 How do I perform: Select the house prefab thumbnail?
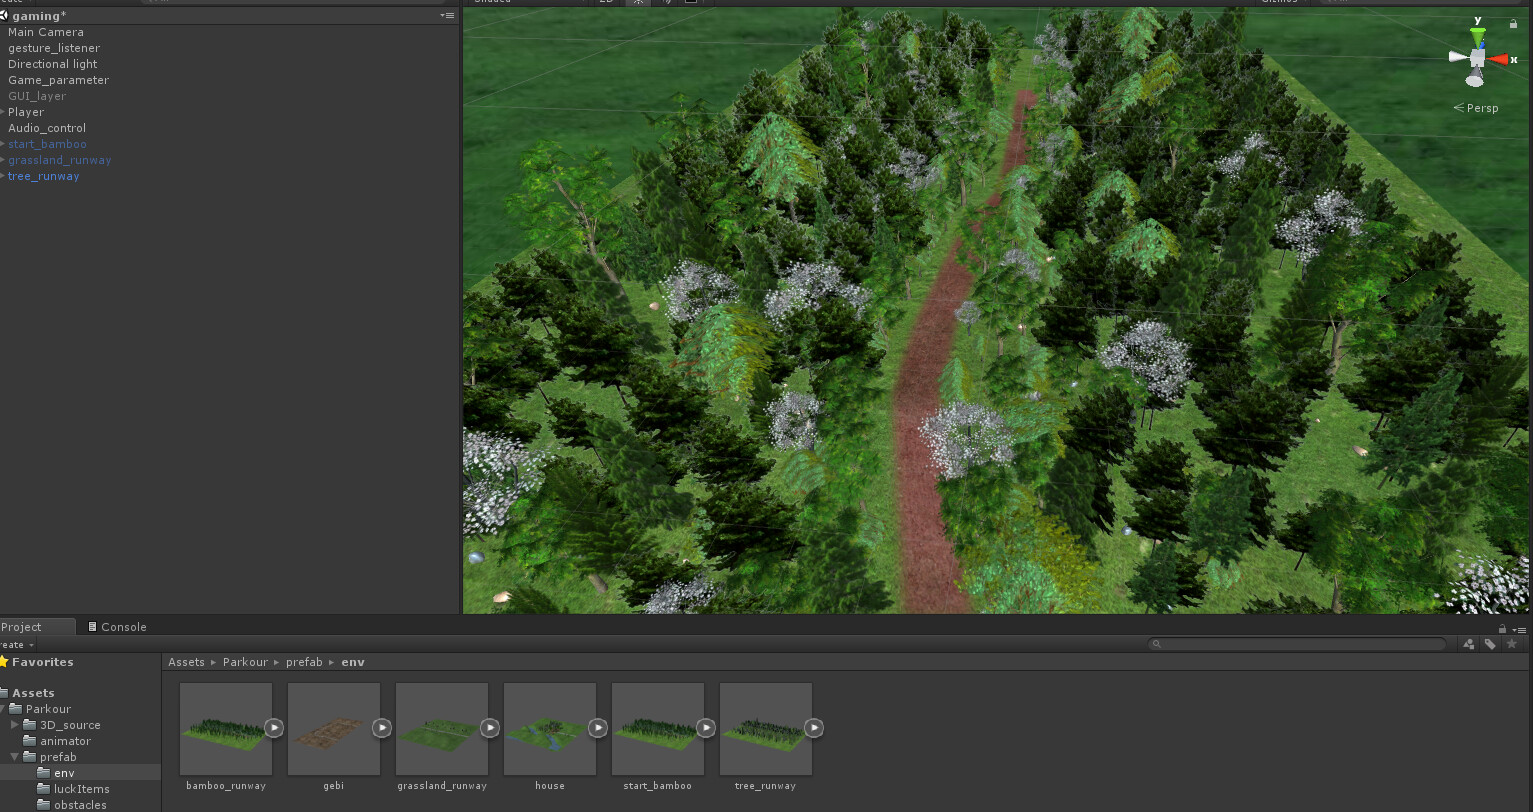[550, 727]
